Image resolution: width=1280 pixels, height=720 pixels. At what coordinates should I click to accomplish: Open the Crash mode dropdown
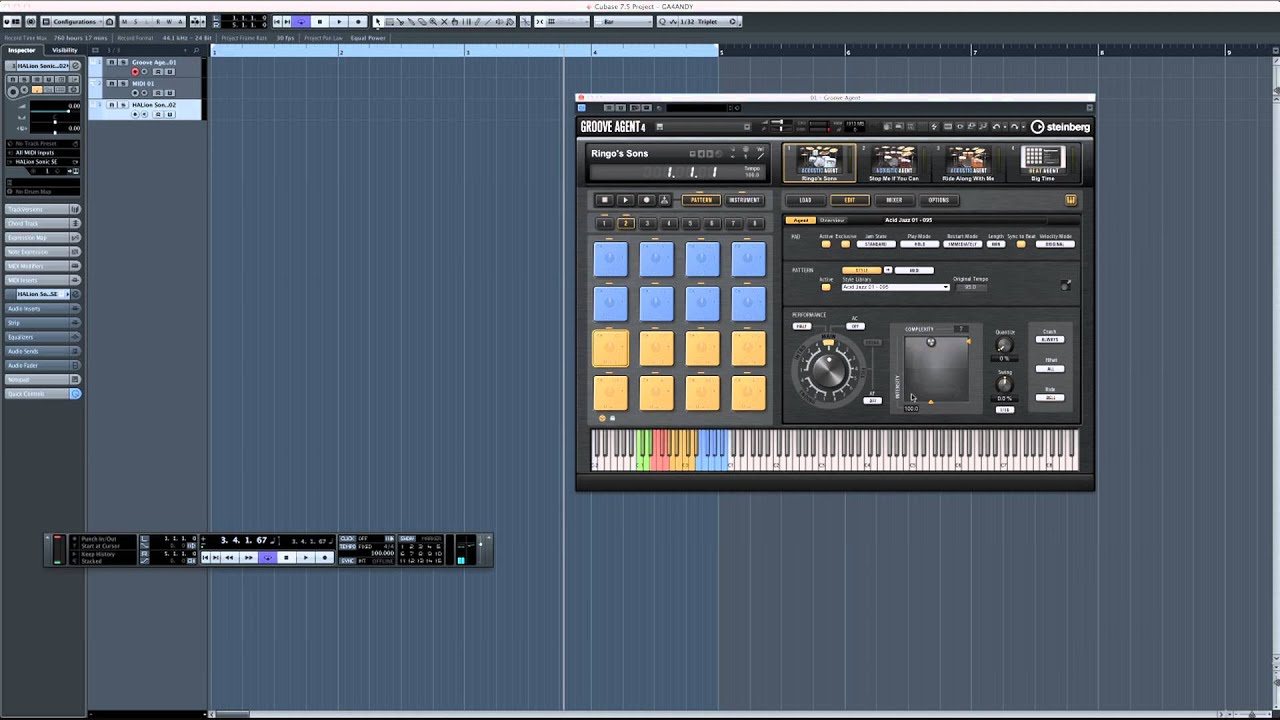point(1050,340)
